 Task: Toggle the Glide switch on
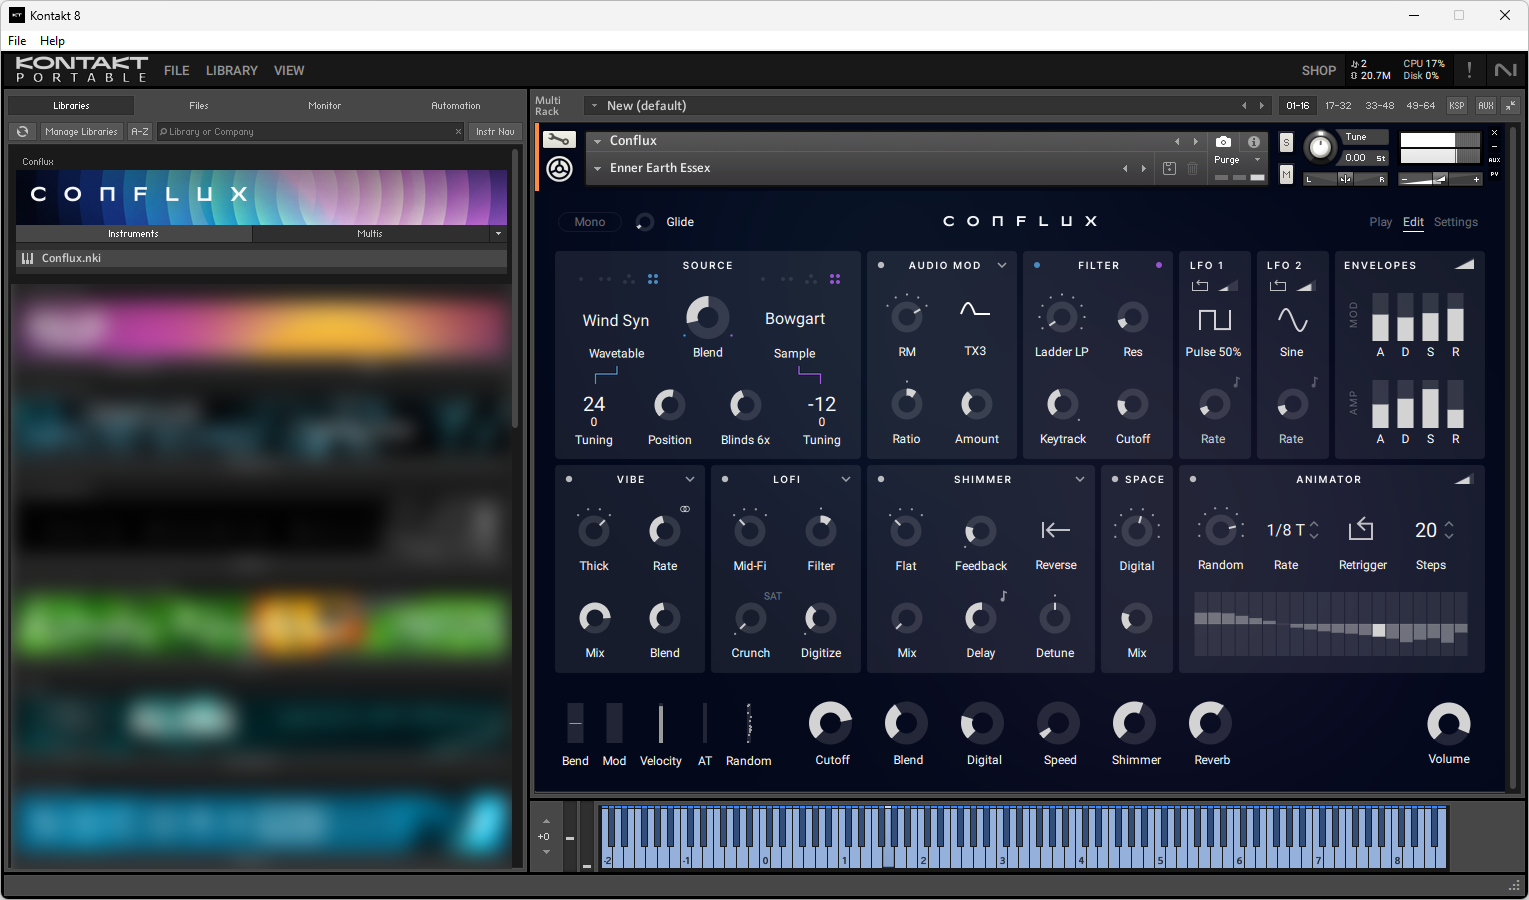[645, 222]
